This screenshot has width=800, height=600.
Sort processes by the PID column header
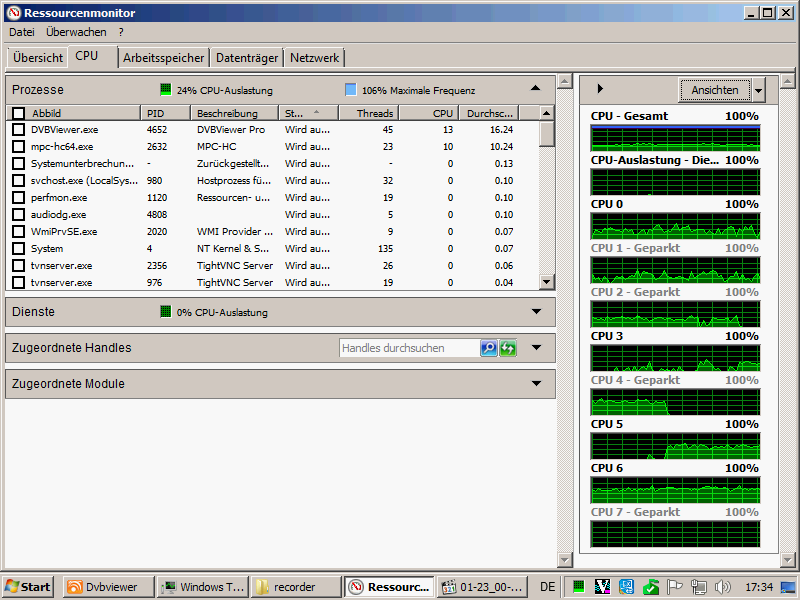pos(165,113)
